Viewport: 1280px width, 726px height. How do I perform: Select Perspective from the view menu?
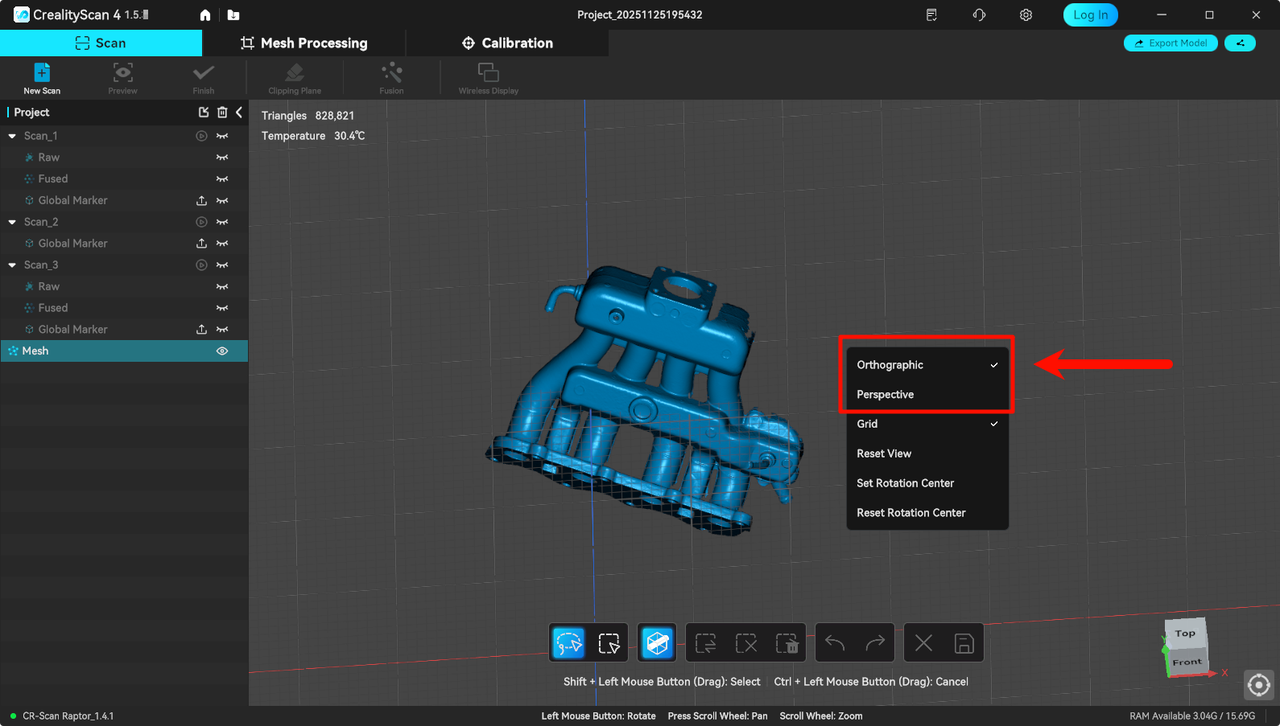click(885, 394)
